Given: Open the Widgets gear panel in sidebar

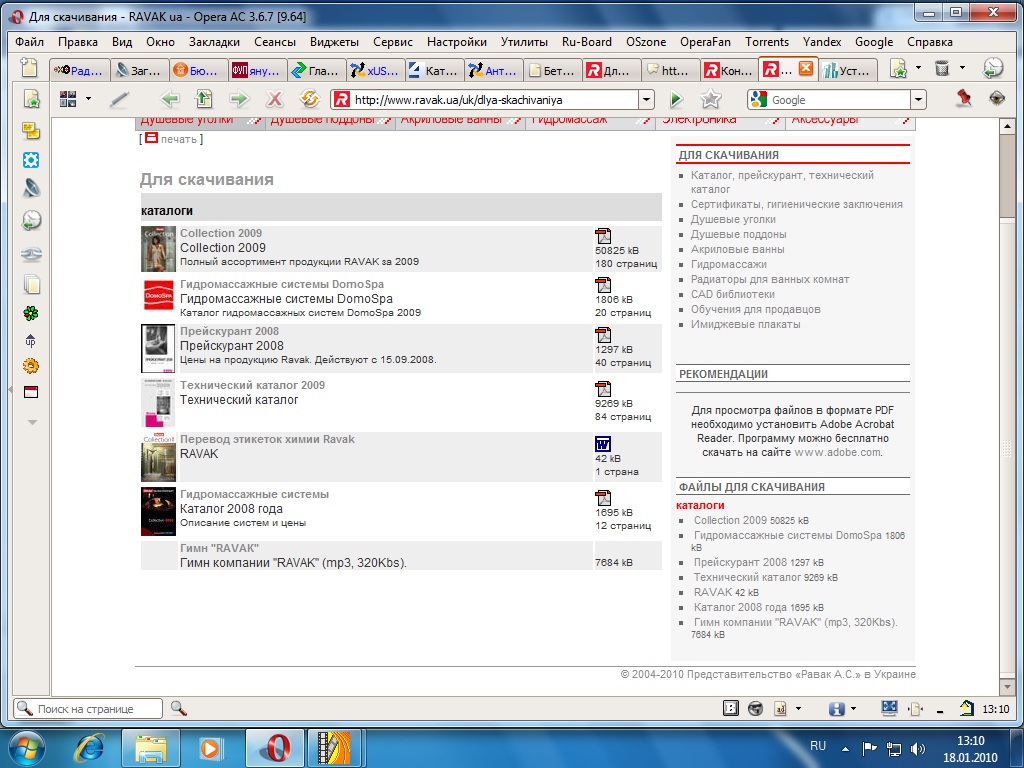Looking at the screenshot, I should (x=31, y=160).
